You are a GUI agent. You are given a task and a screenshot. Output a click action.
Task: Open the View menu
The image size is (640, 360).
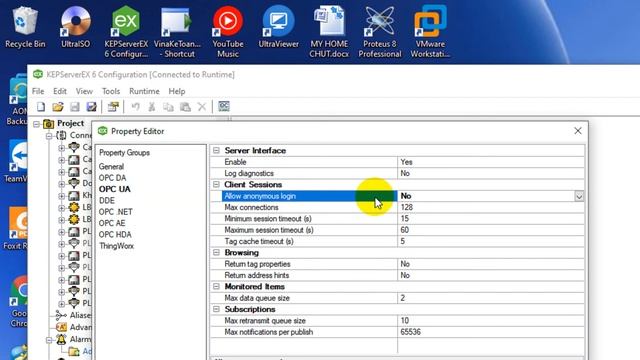84,91
